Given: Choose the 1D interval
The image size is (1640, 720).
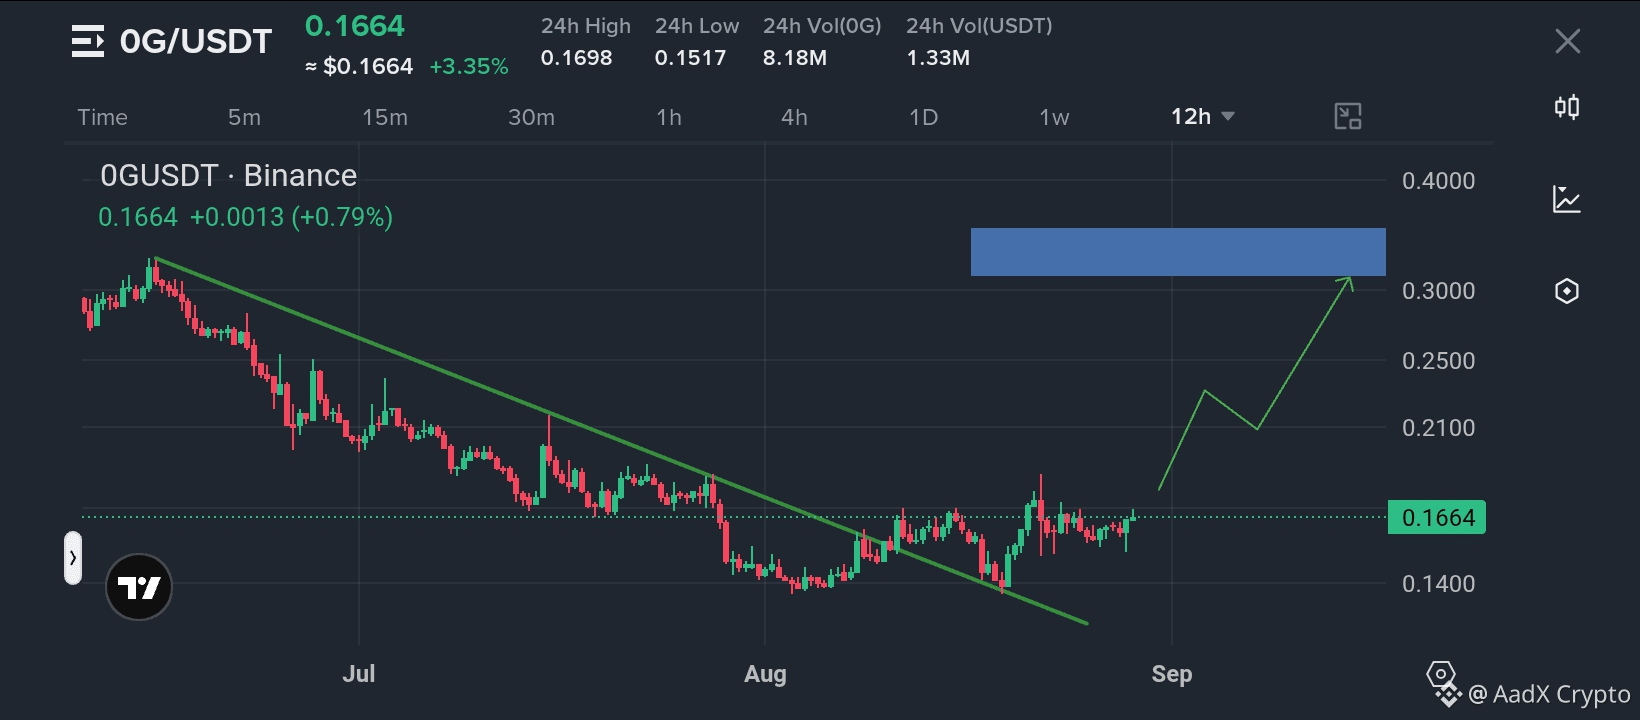Looking at the screenshot, I should [923, 118].
